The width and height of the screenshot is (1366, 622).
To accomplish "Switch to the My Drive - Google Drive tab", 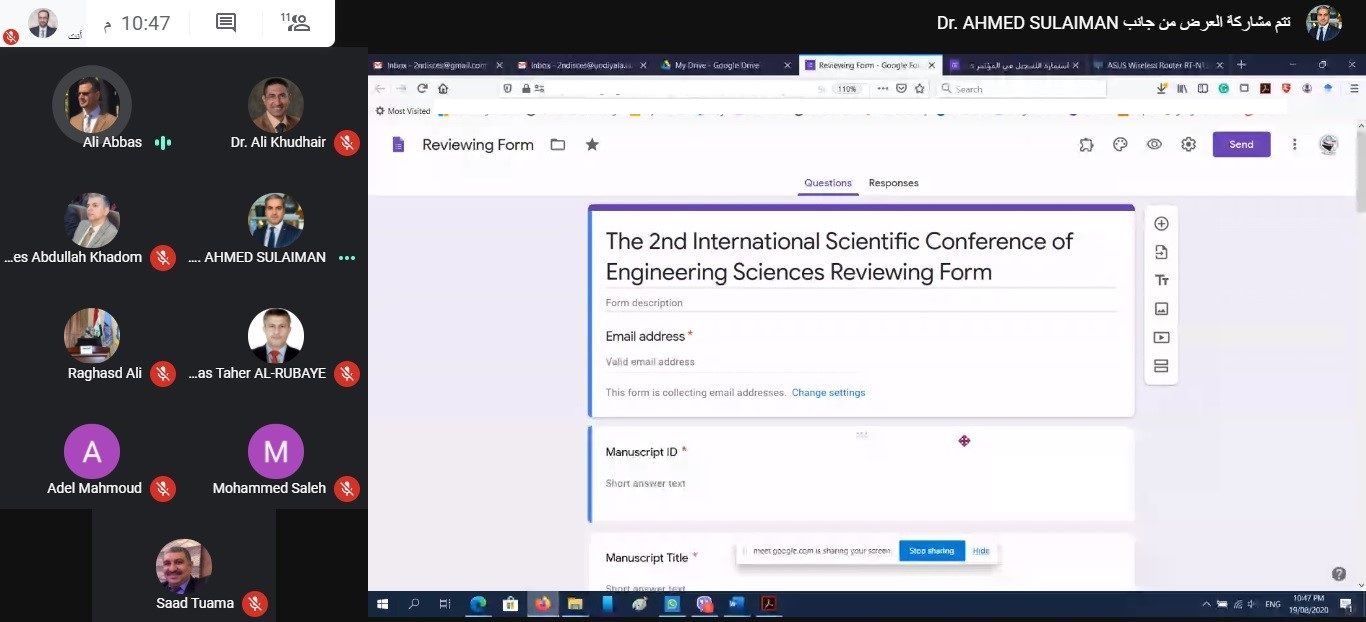I will tap(724, 65).
